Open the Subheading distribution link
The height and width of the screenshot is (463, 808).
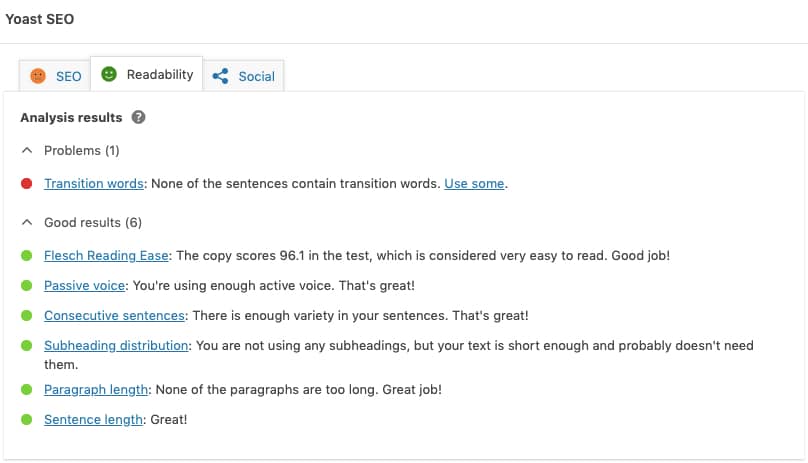point(116,345)
